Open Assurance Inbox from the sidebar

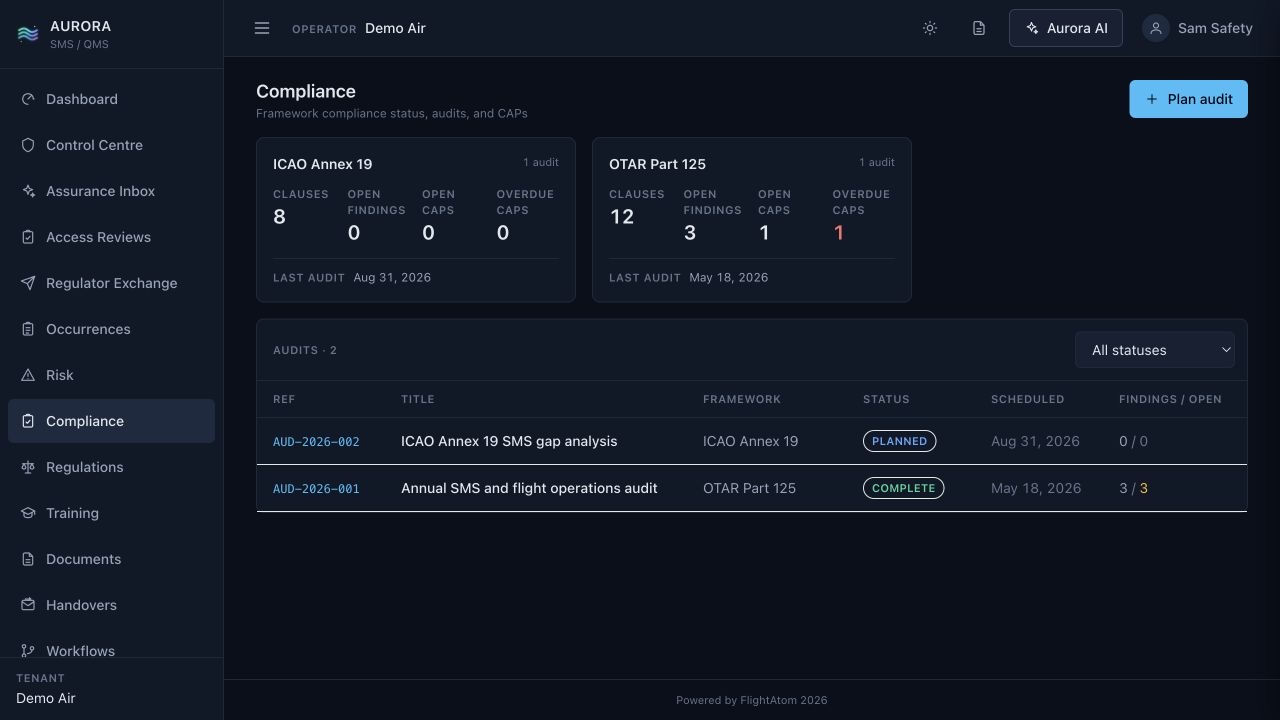click(x=111, y=191)
